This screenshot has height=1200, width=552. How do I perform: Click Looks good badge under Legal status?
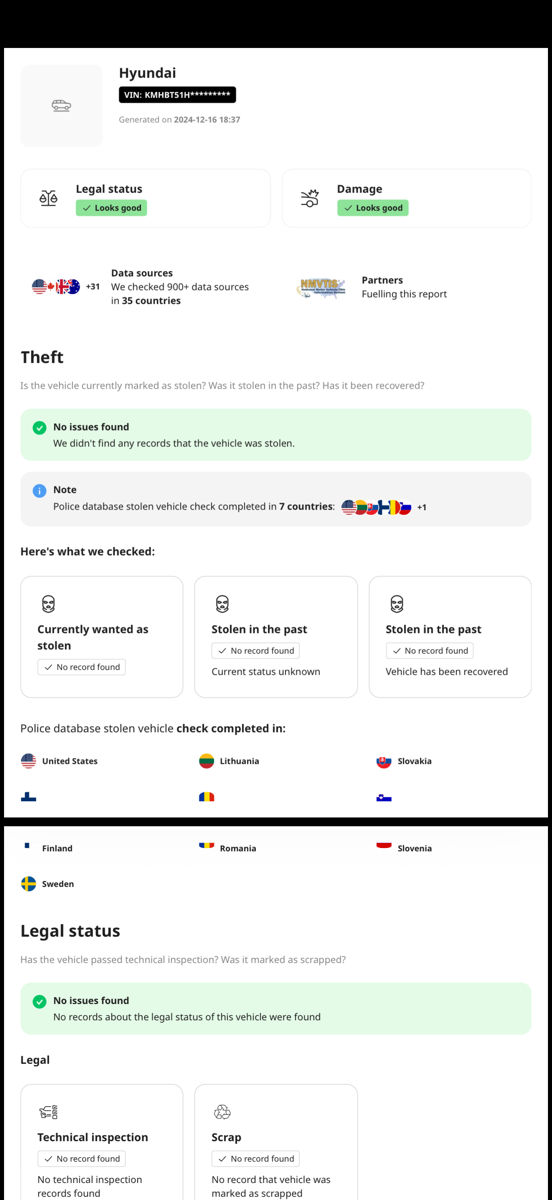(111, 208)
